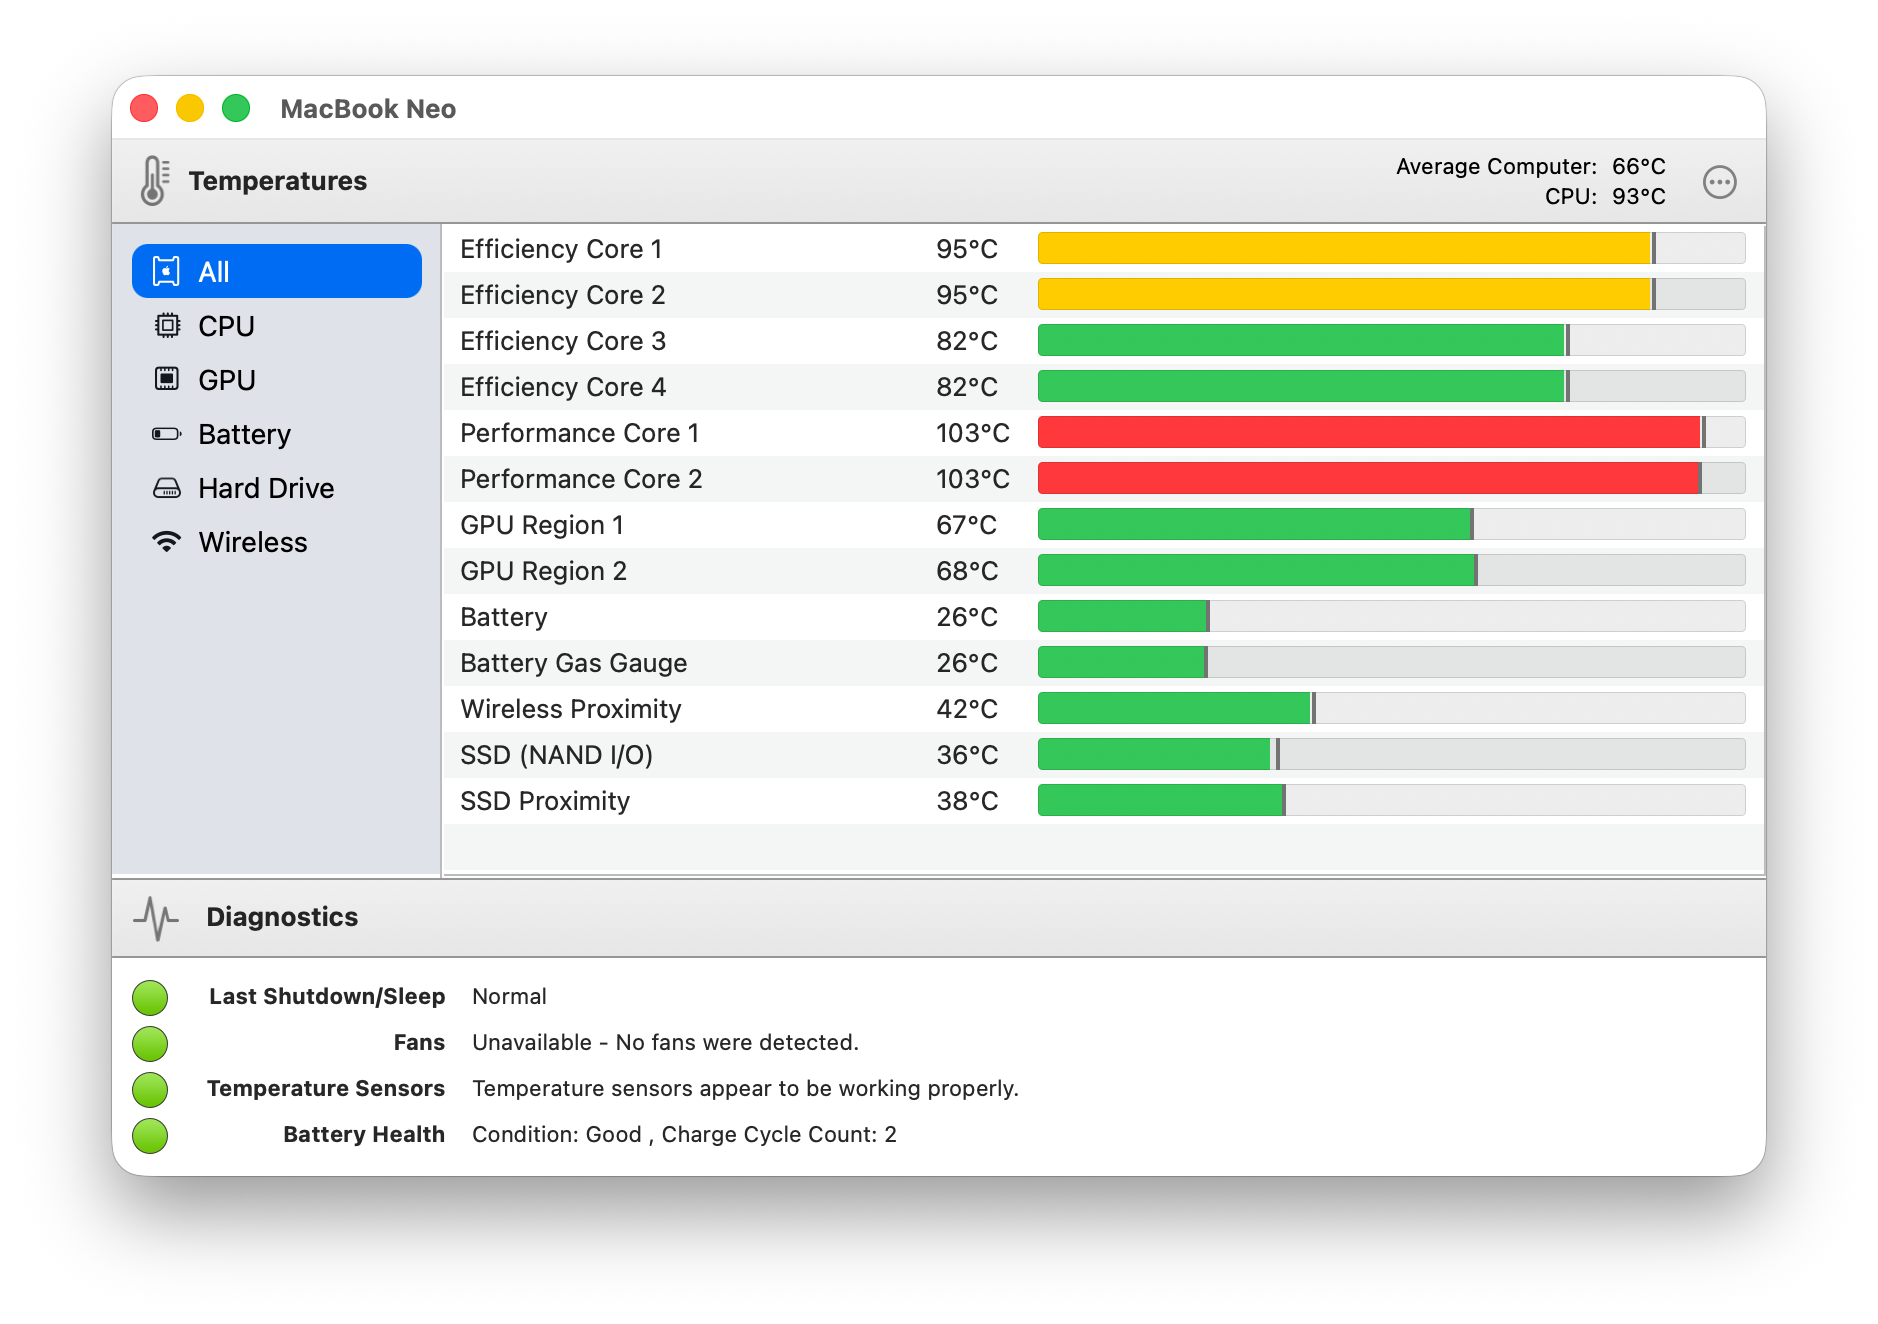The image size is (1878, 1324).
Task: Select the All sensors view
Action: (x=277, y=270)
